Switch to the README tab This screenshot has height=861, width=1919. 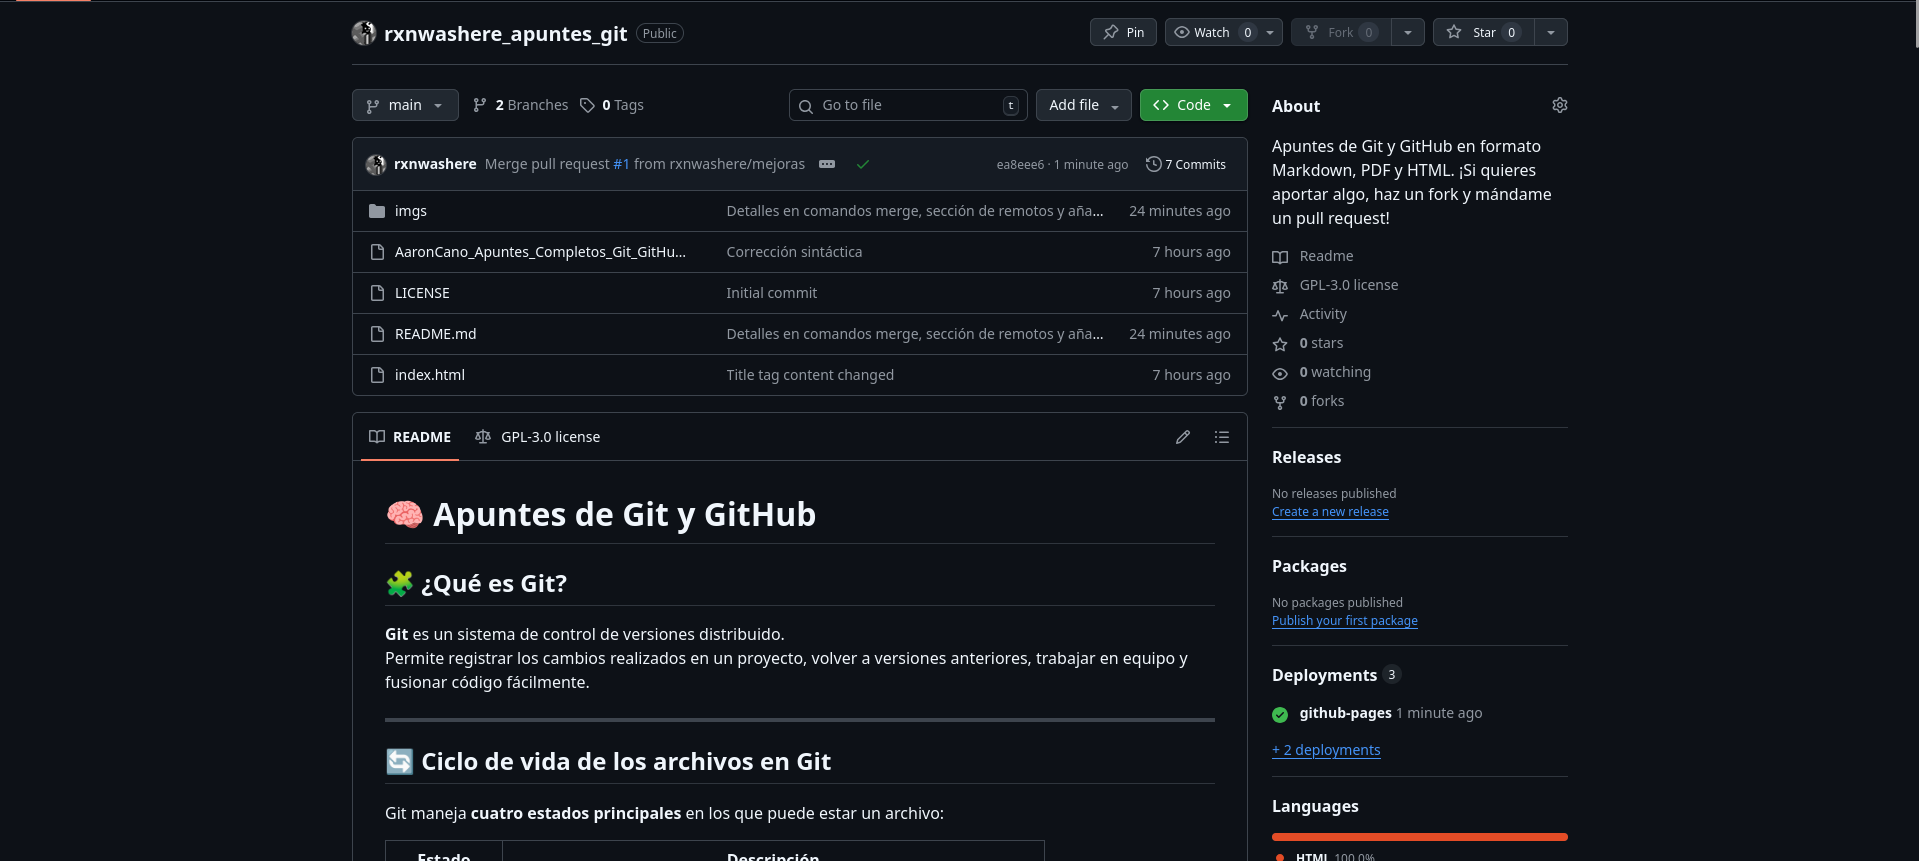pyautogui.click(x=410, y=437)
